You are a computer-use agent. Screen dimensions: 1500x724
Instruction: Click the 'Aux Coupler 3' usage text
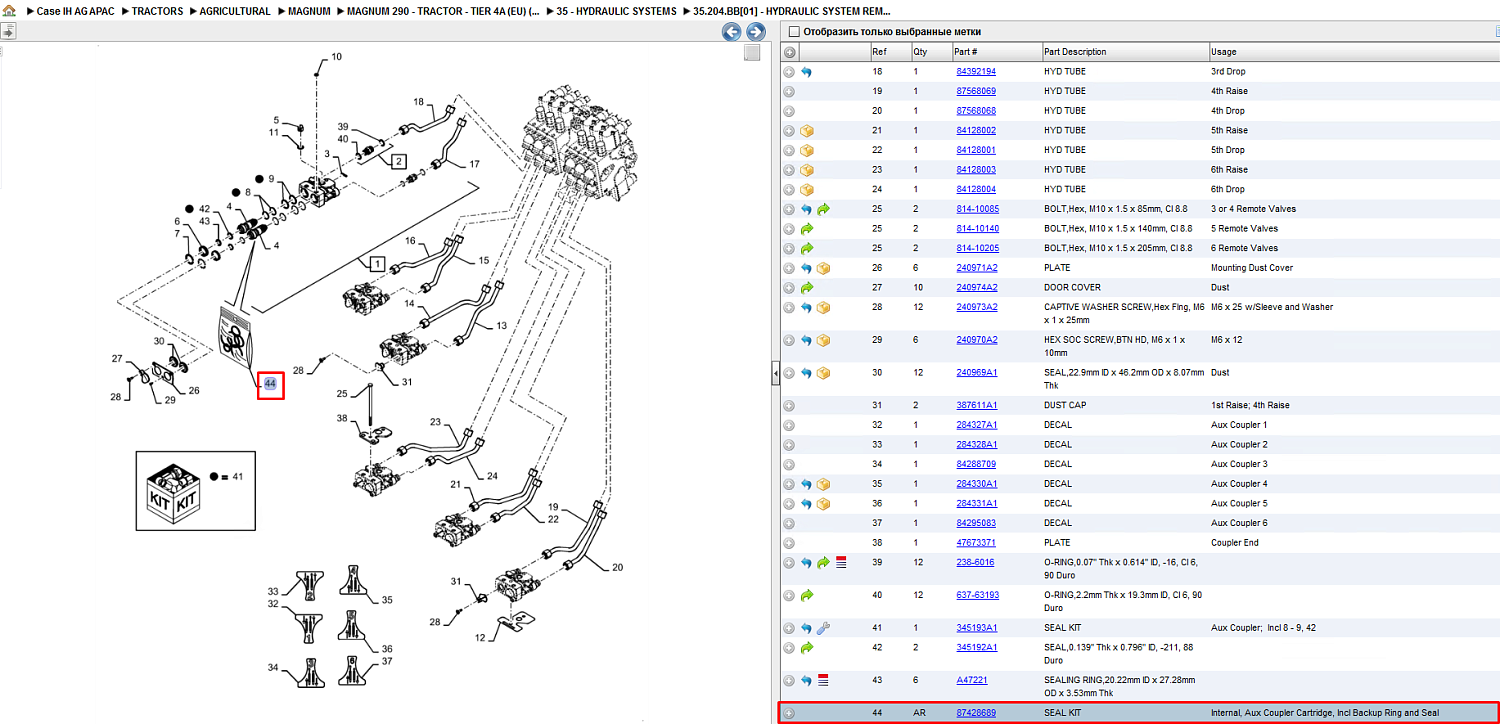(x=1240, y=464)
